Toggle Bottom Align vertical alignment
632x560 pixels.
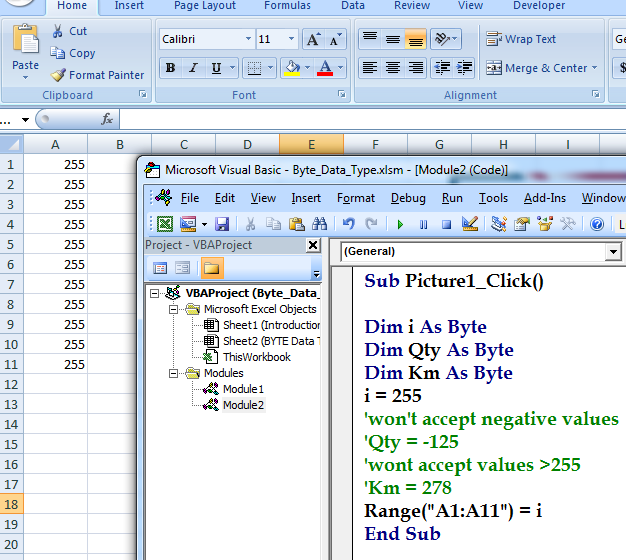click(x=416, y=39)
